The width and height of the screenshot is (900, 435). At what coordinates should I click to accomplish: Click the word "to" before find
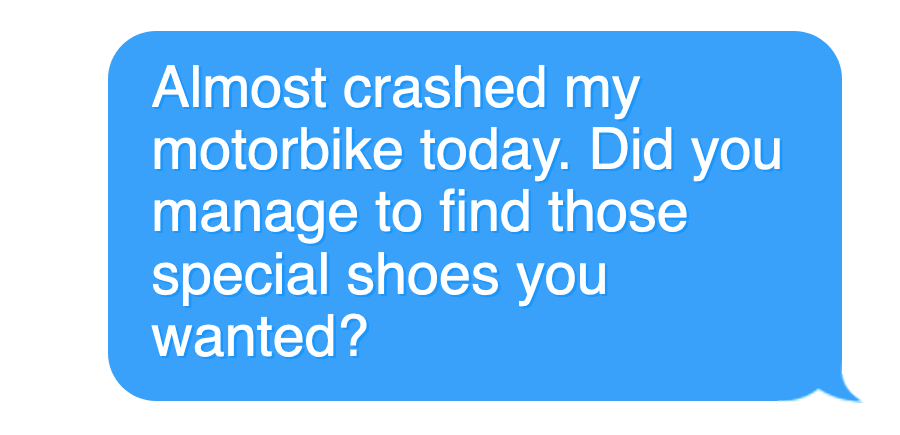tap(398, 212)
